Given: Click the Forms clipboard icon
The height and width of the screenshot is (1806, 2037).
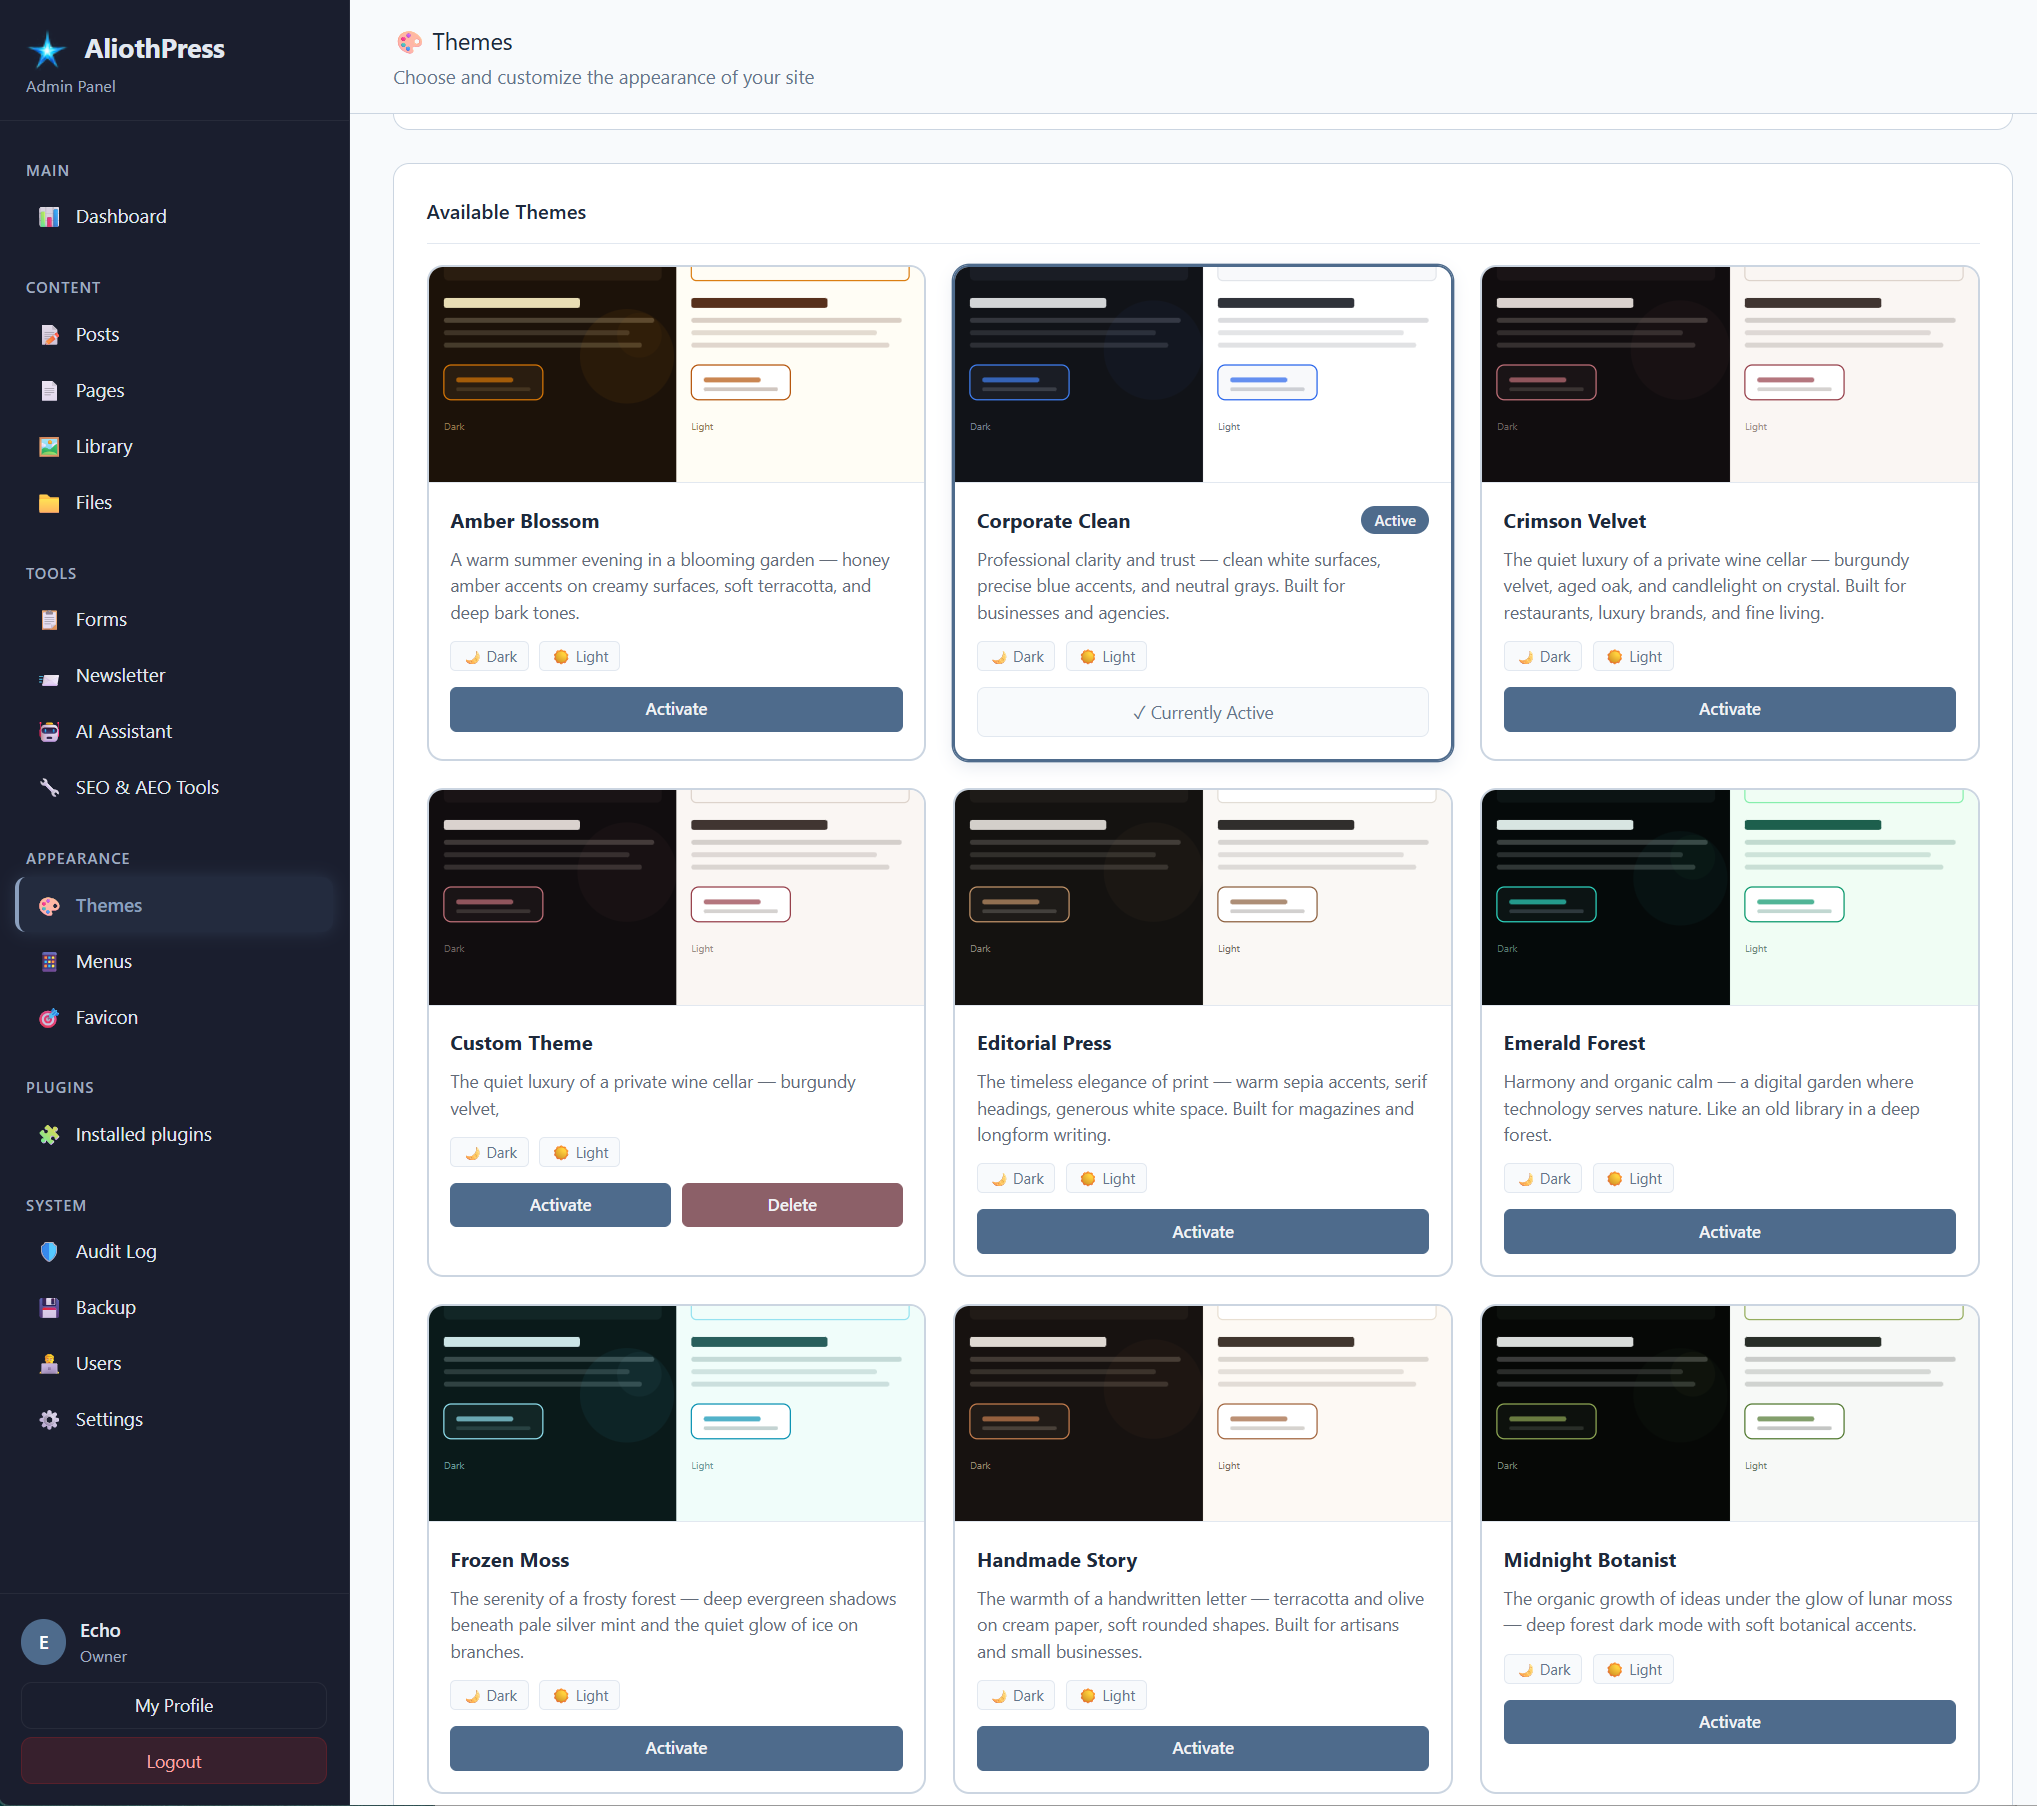Looking at the screenshot, I should (x=49, y=620).
